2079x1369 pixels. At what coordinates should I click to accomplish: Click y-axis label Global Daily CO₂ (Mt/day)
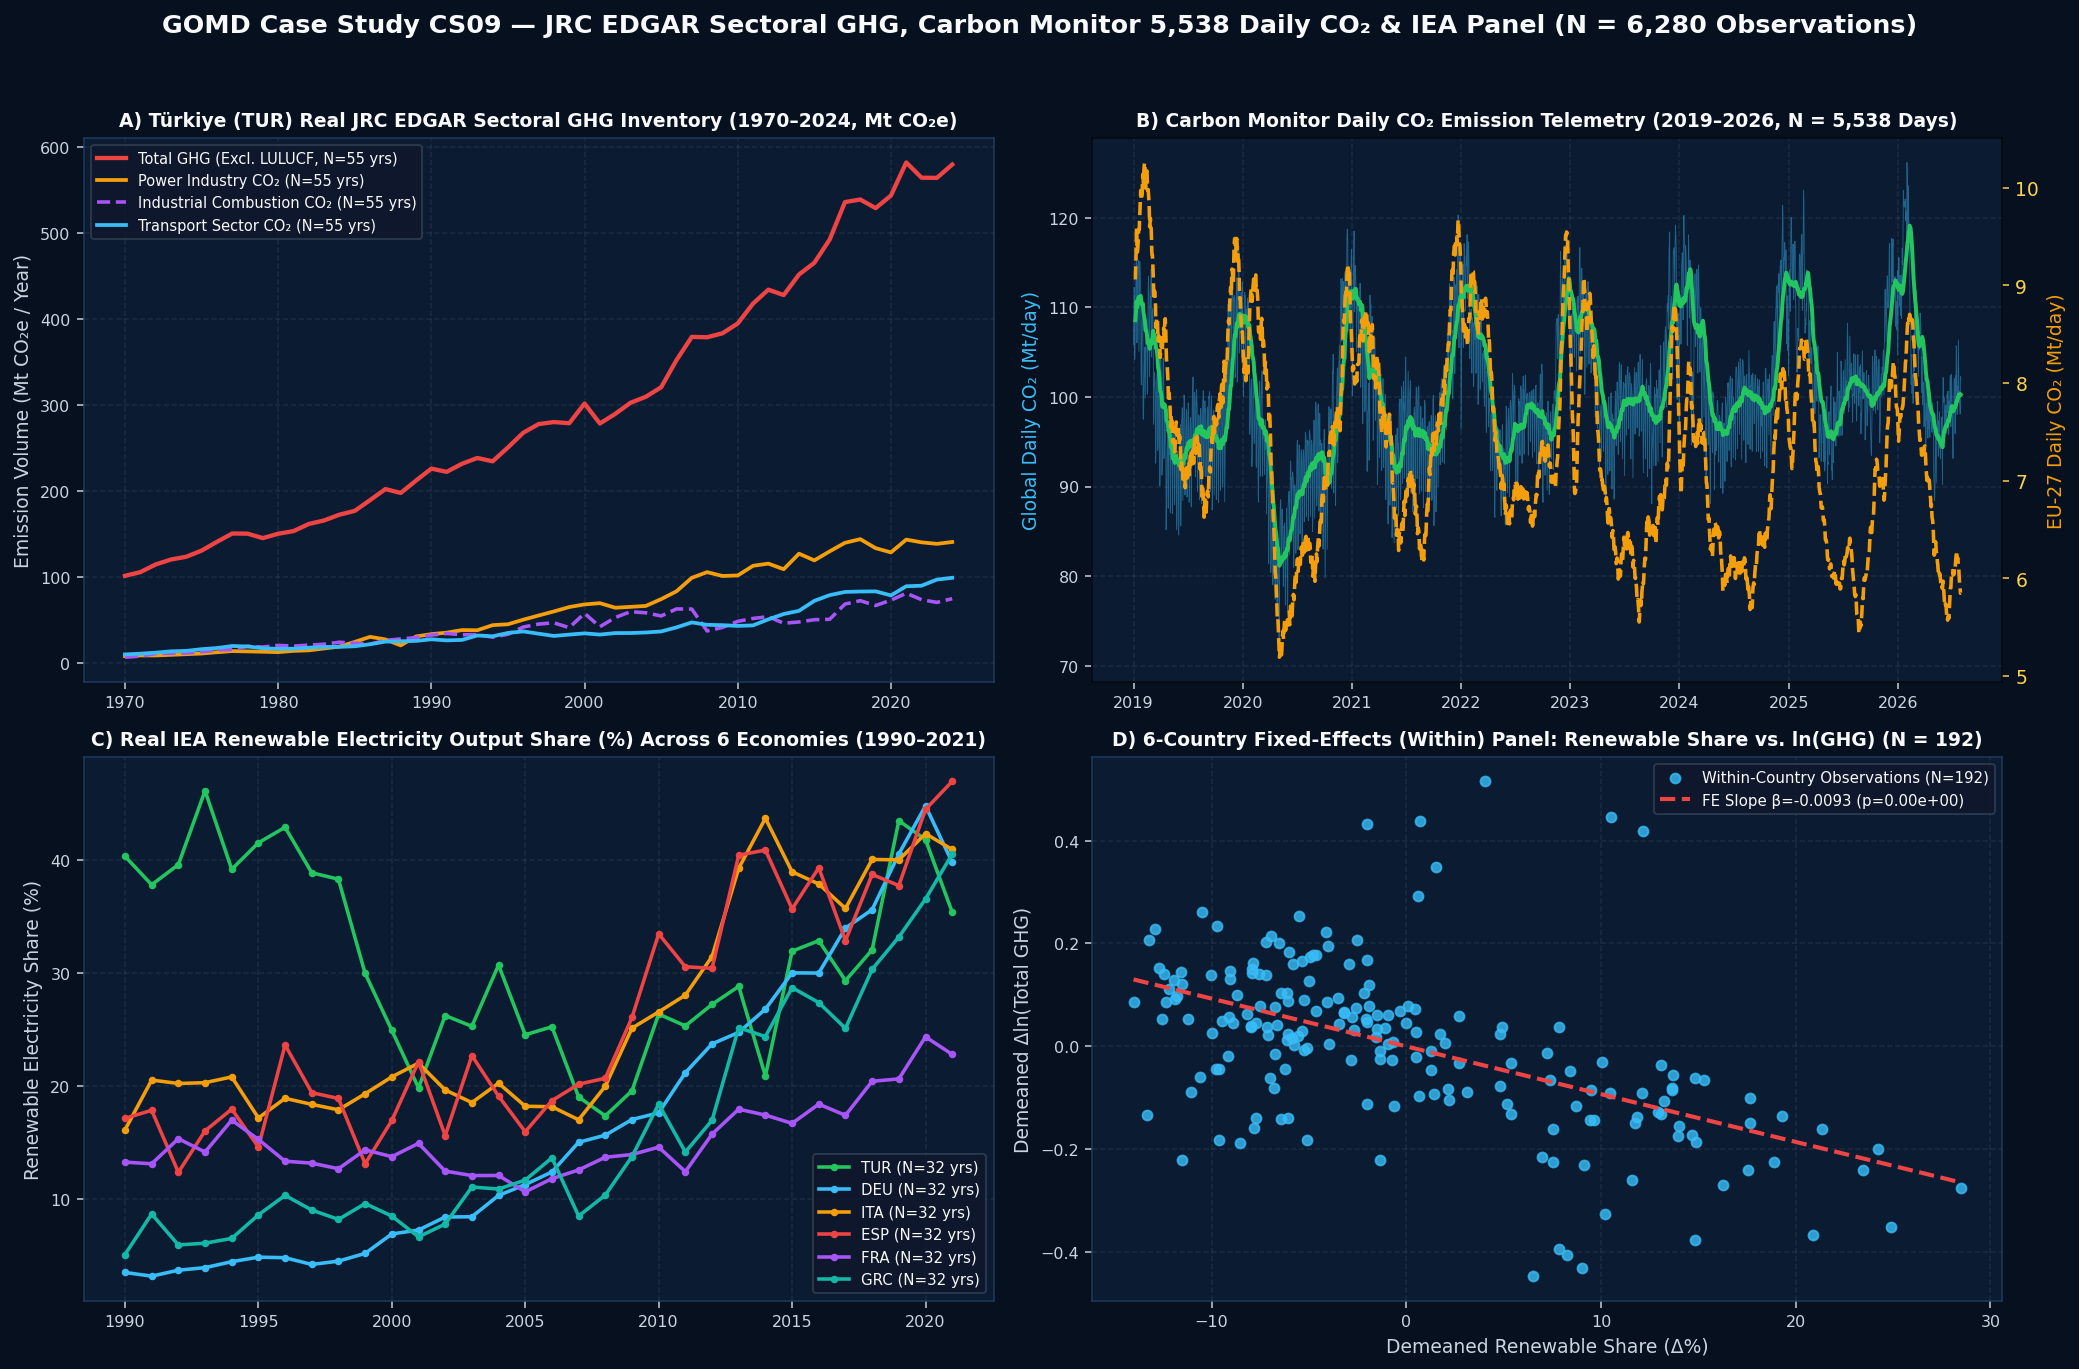click(1030, 411)
